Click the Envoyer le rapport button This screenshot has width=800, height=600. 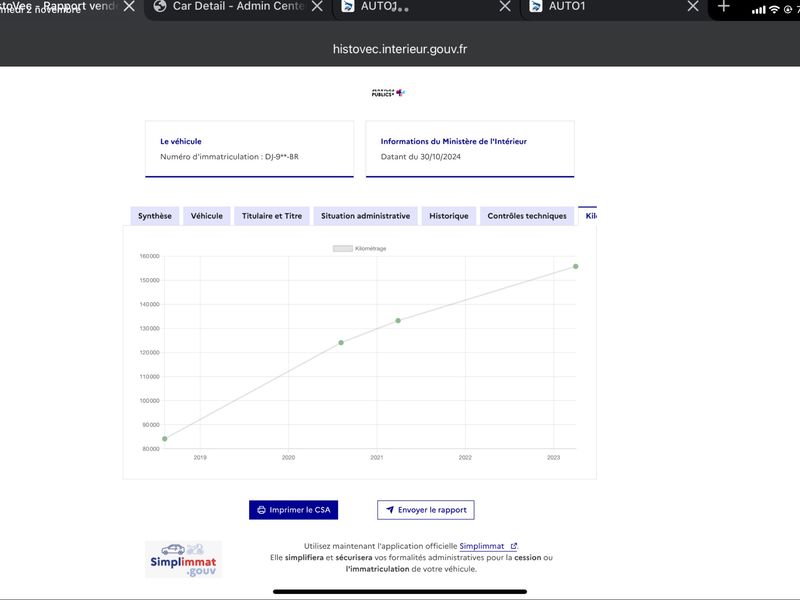pyautogui.click(x=426, y=510)
